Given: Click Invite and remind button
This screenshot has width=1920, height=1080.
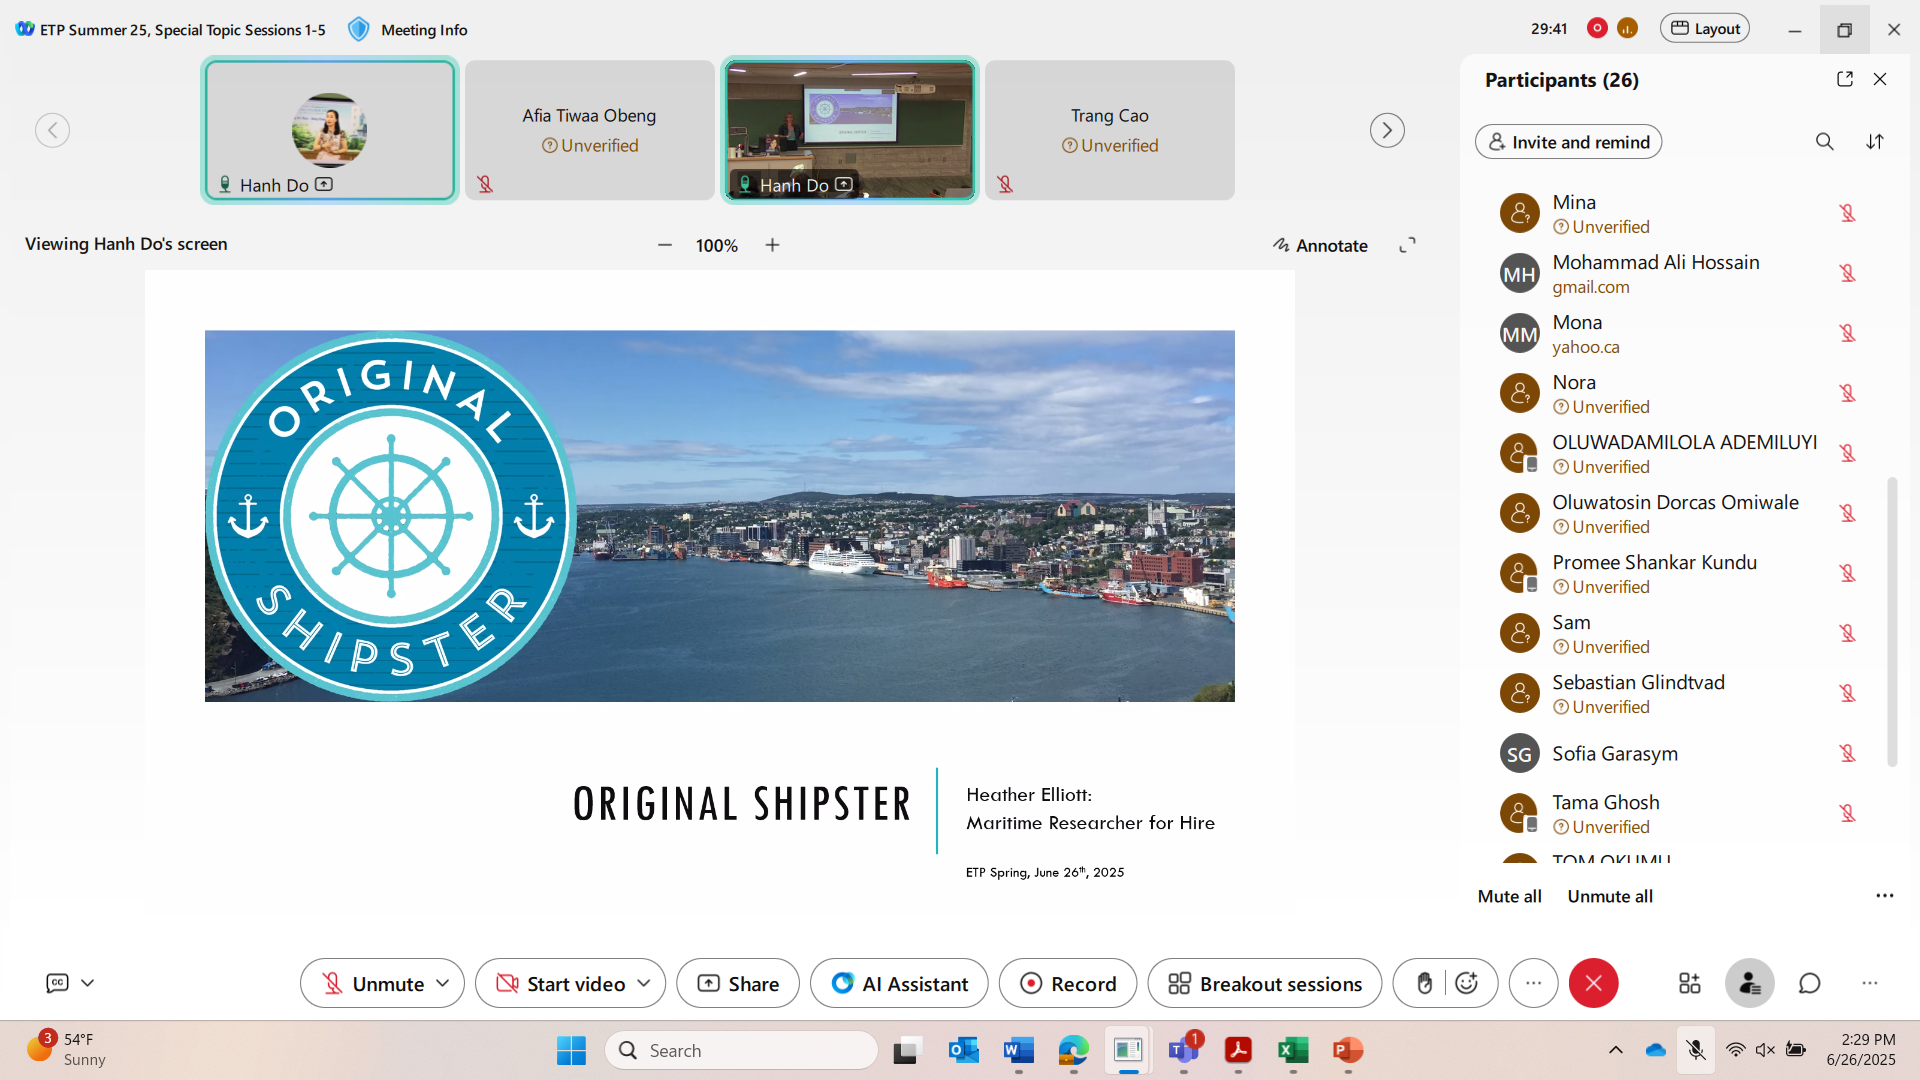Looking at the screenshot, I should [1568, 142].
